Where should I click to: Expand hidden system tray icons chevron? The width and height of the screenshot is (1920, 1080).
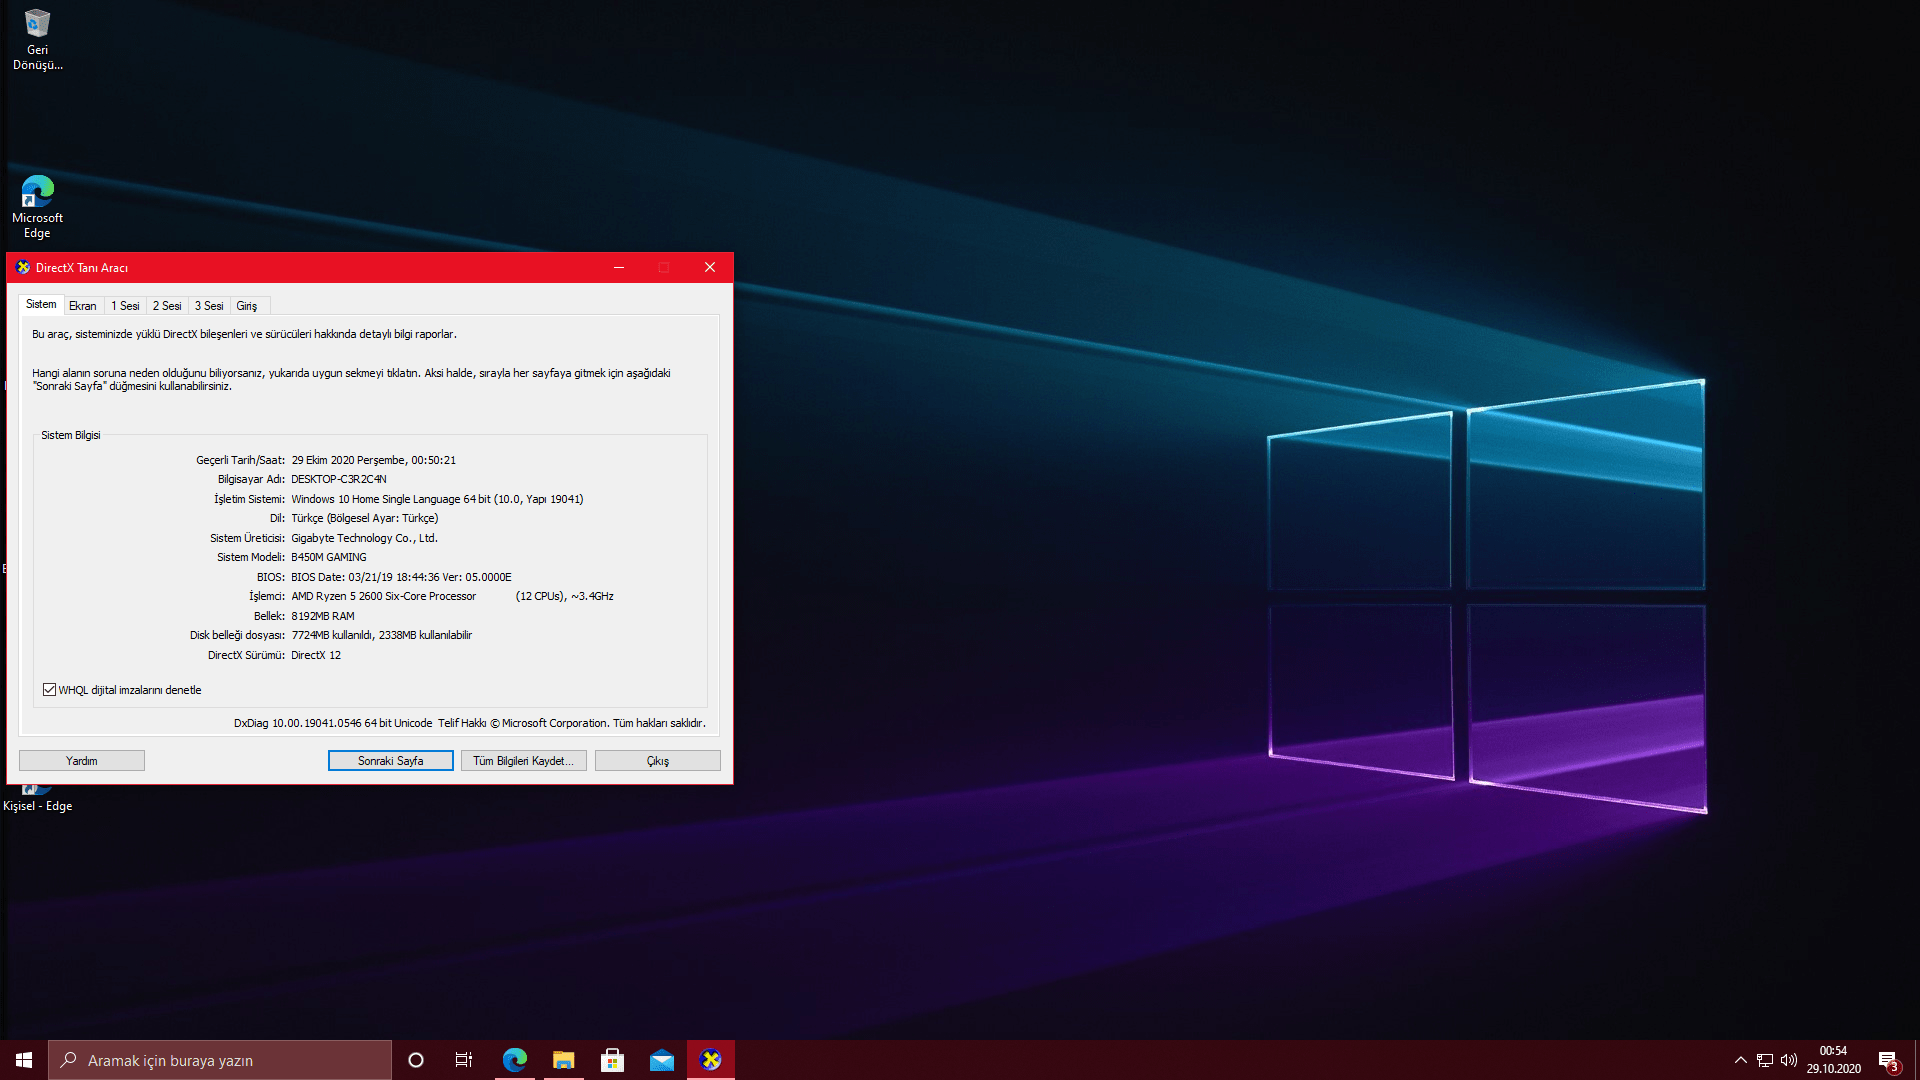point(1740,1060)
